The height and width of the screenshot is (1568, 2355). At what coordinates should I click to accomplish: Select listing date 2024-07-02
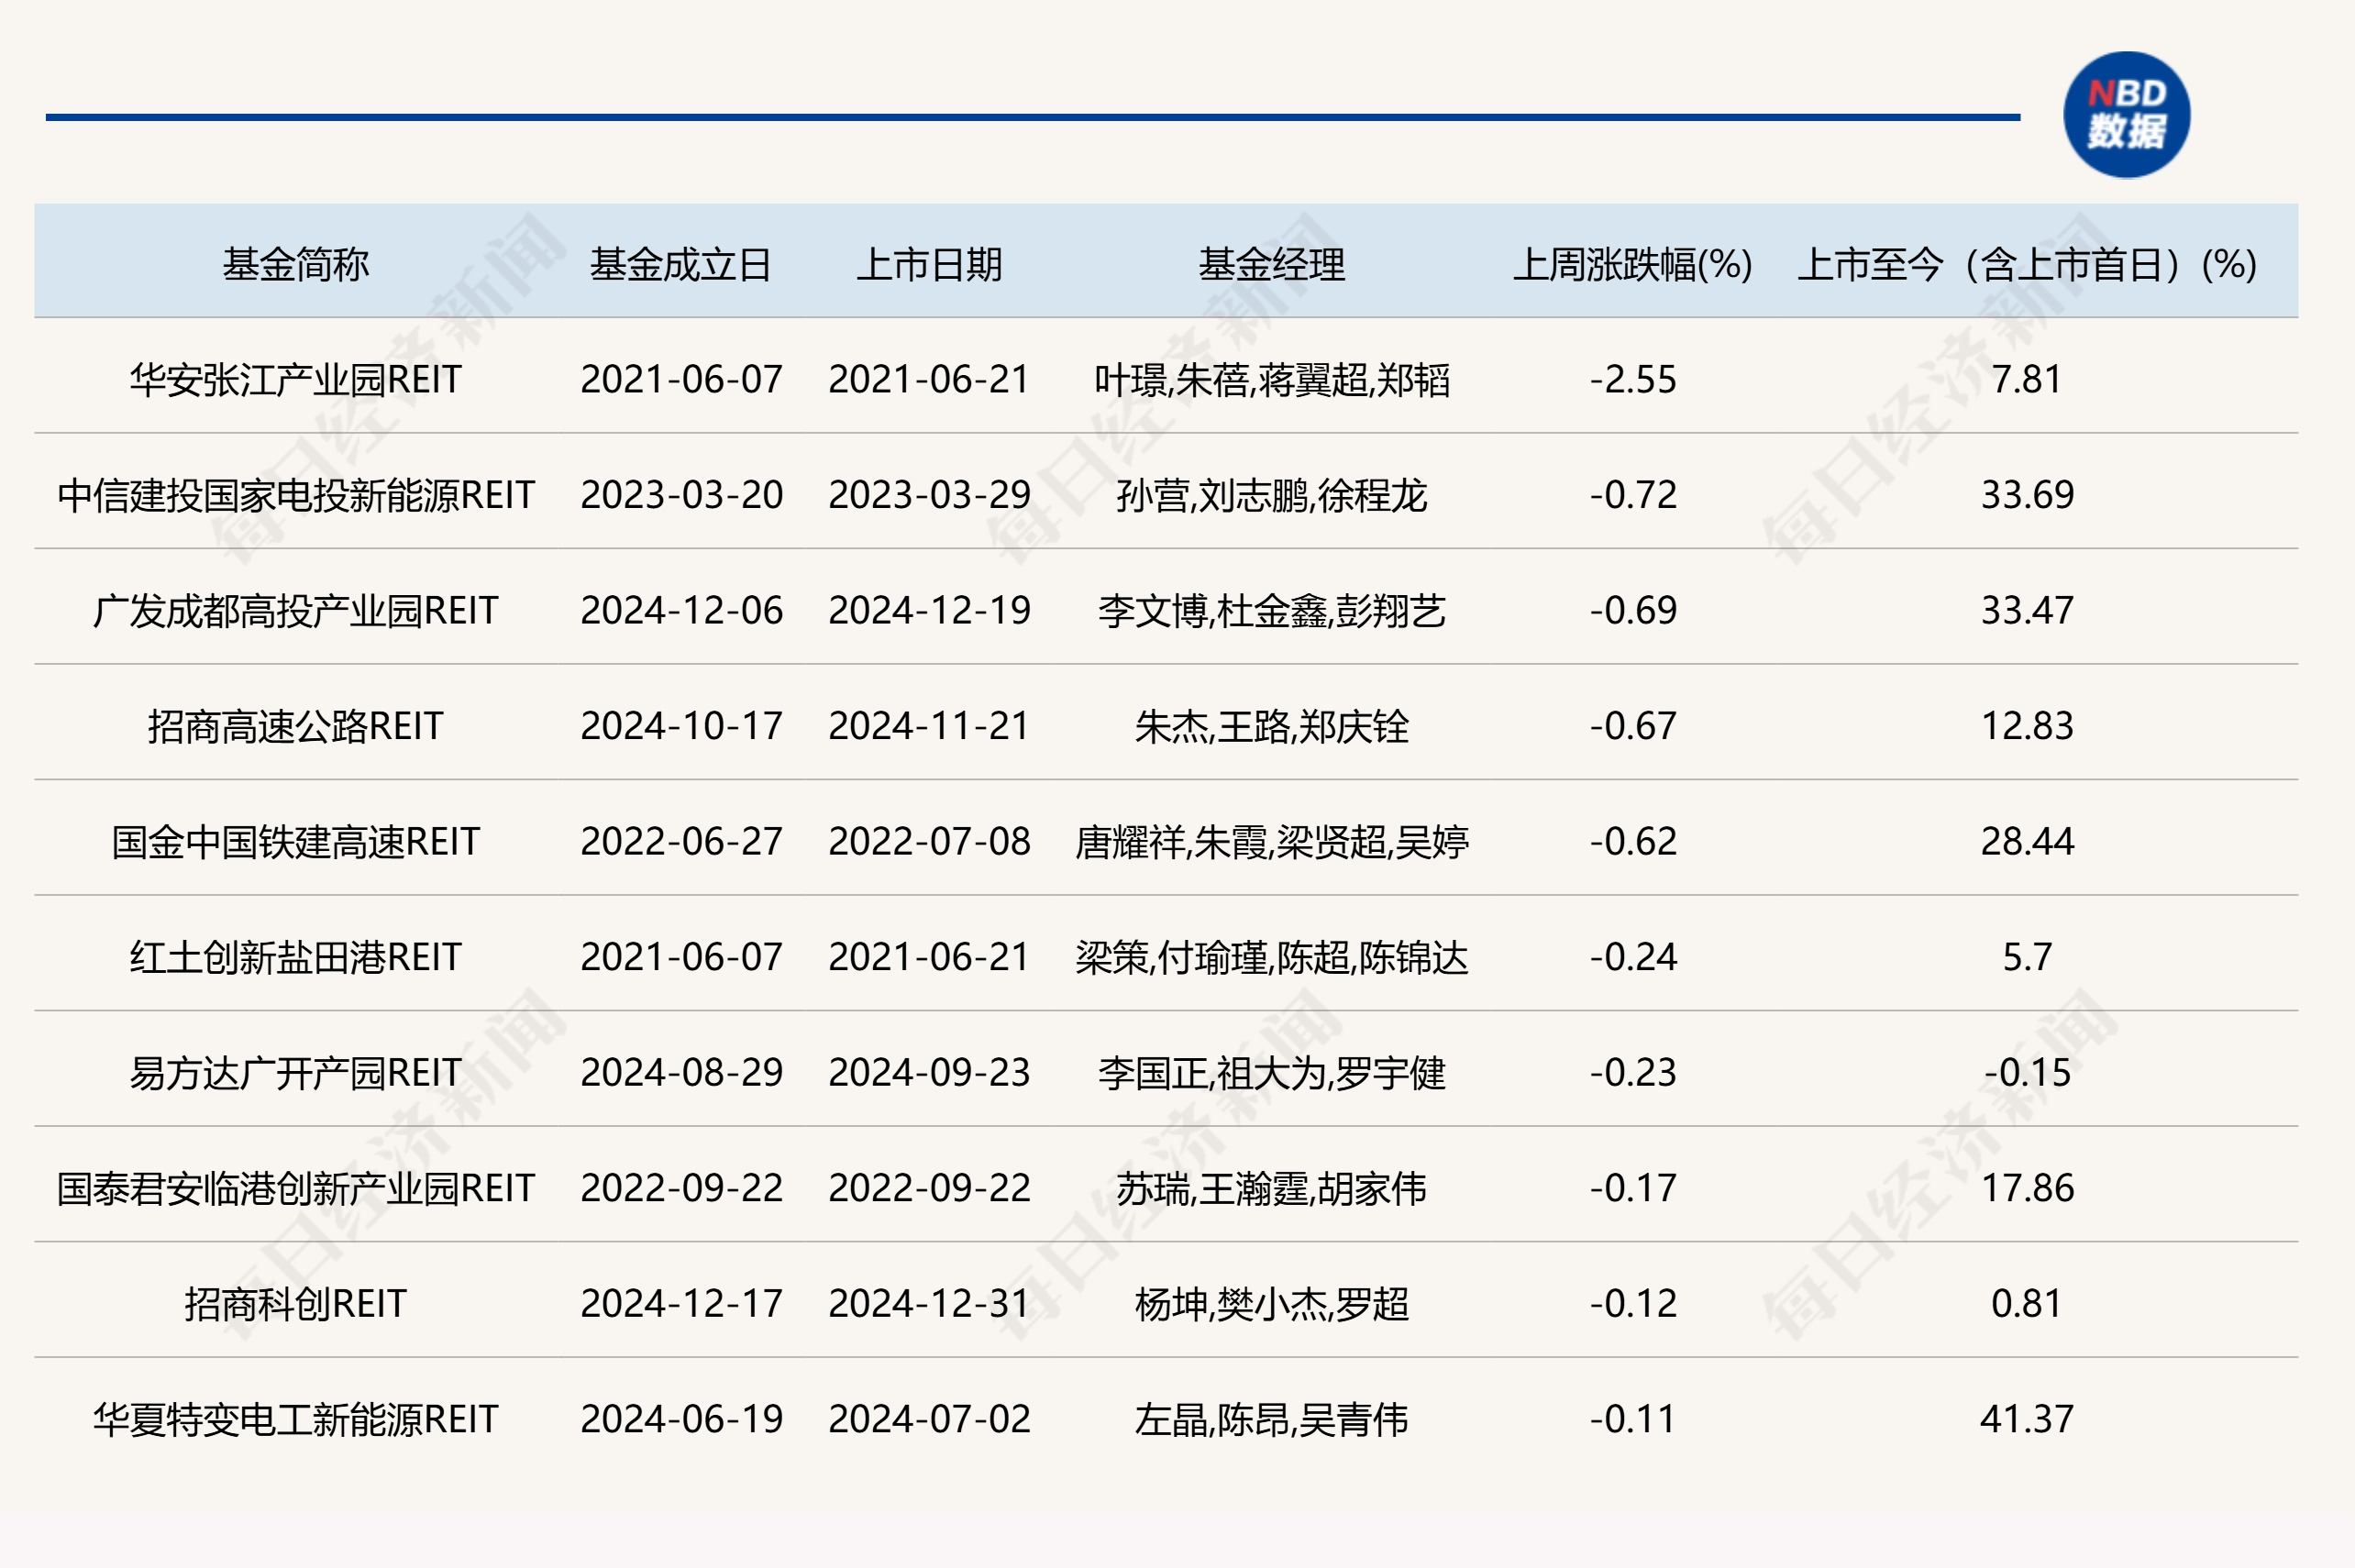929,1419
